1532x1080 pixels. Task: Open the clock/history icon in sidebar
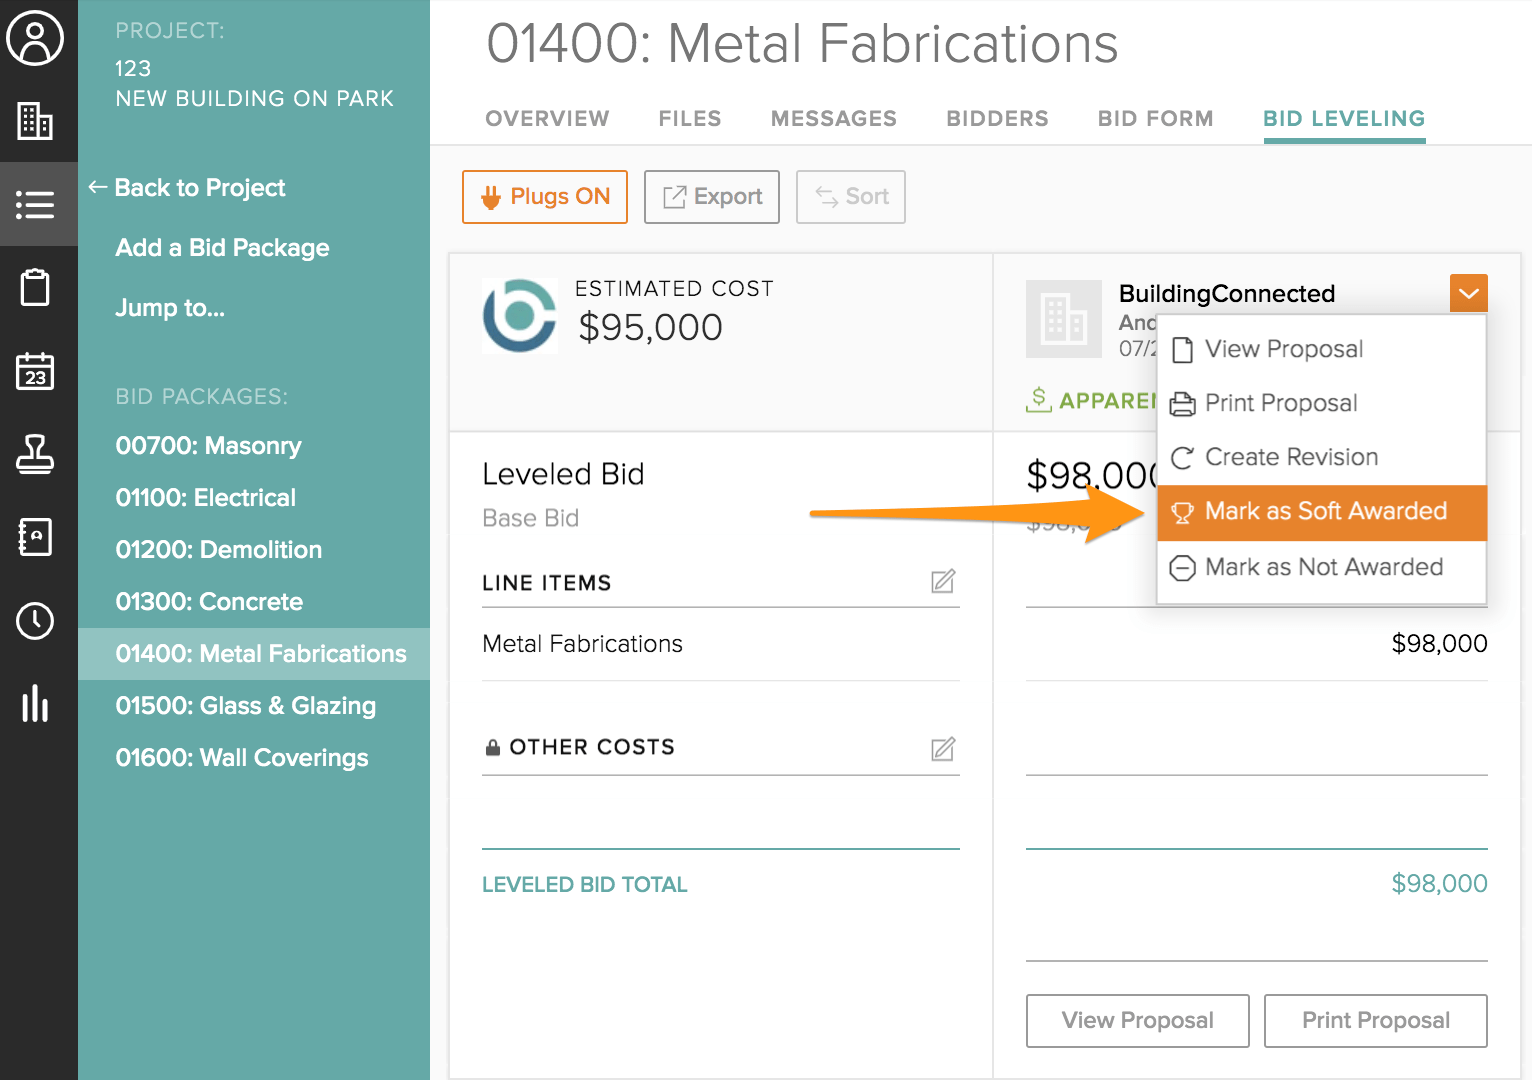click(x=37, y=621)
